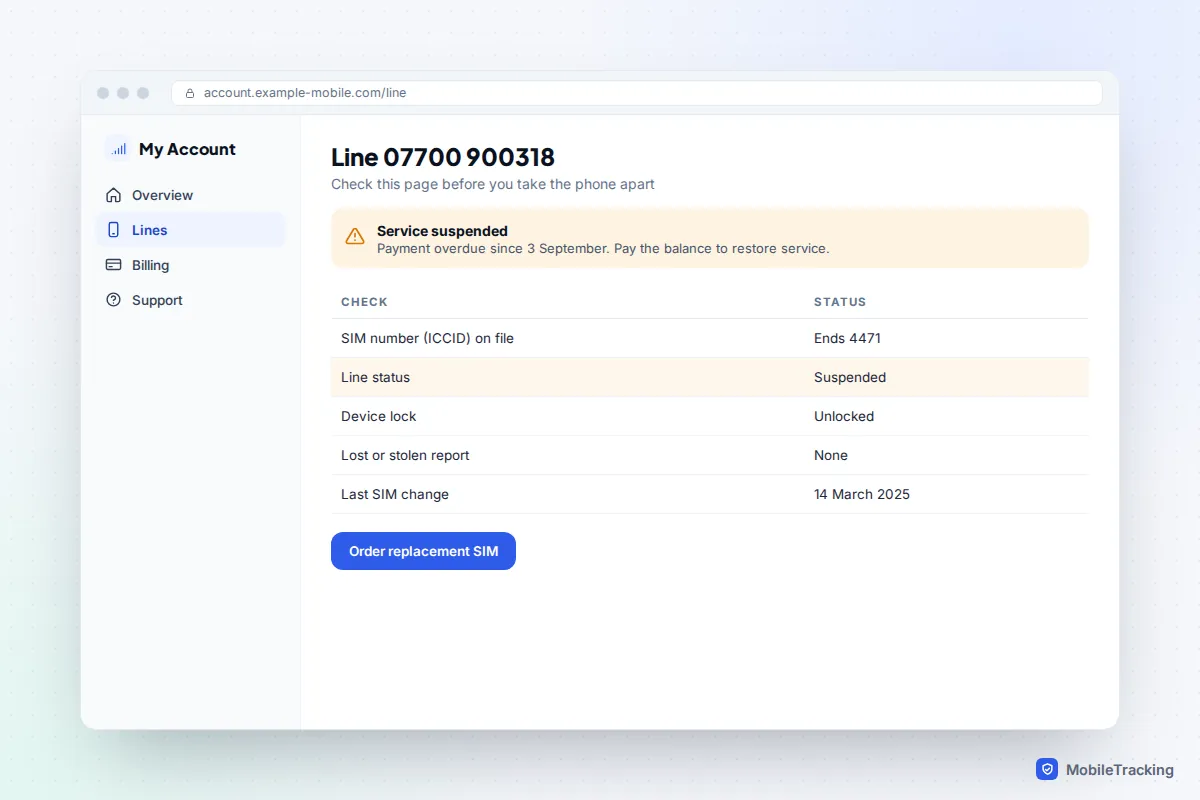Click the Suspended status value
Viewport: 1200px width, 800px height.
coord(850,377)
